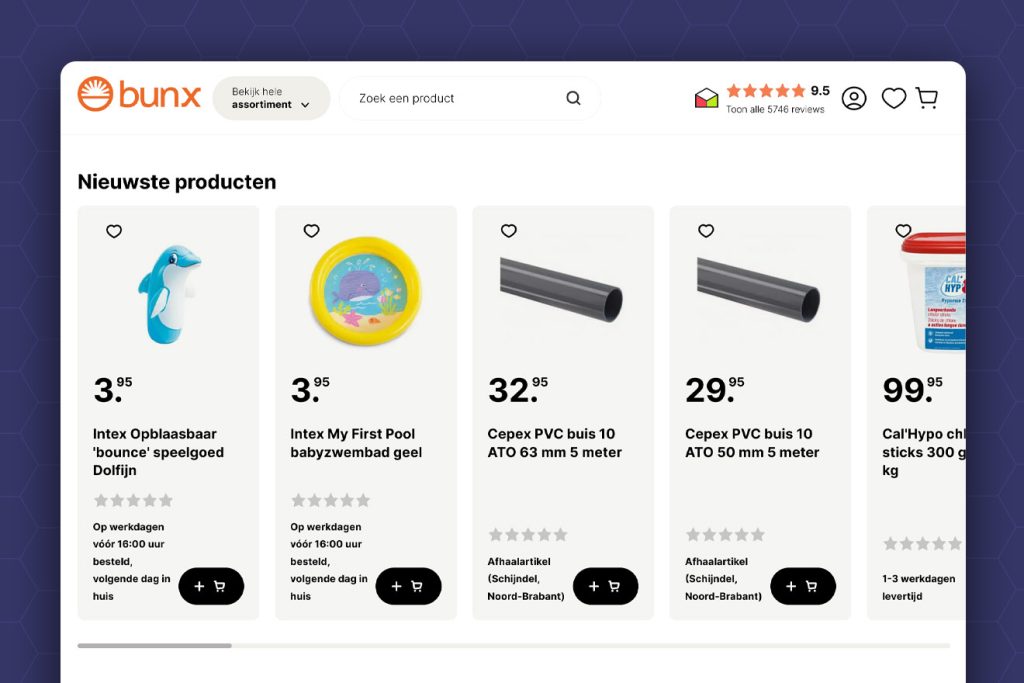Expand the 'Bekijk hele assortiment' dropdown

pos(271,98)
